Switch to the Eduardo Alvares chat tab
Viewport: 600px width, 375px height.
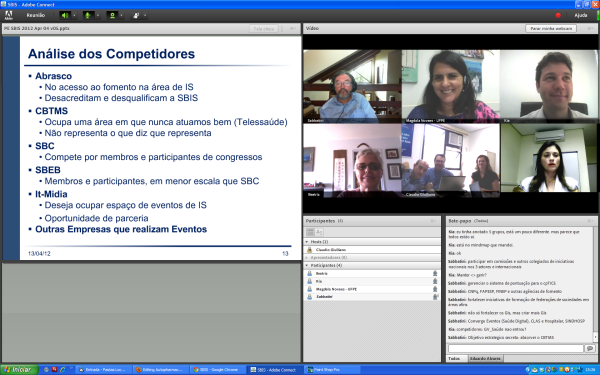click(x=485, y=359)
